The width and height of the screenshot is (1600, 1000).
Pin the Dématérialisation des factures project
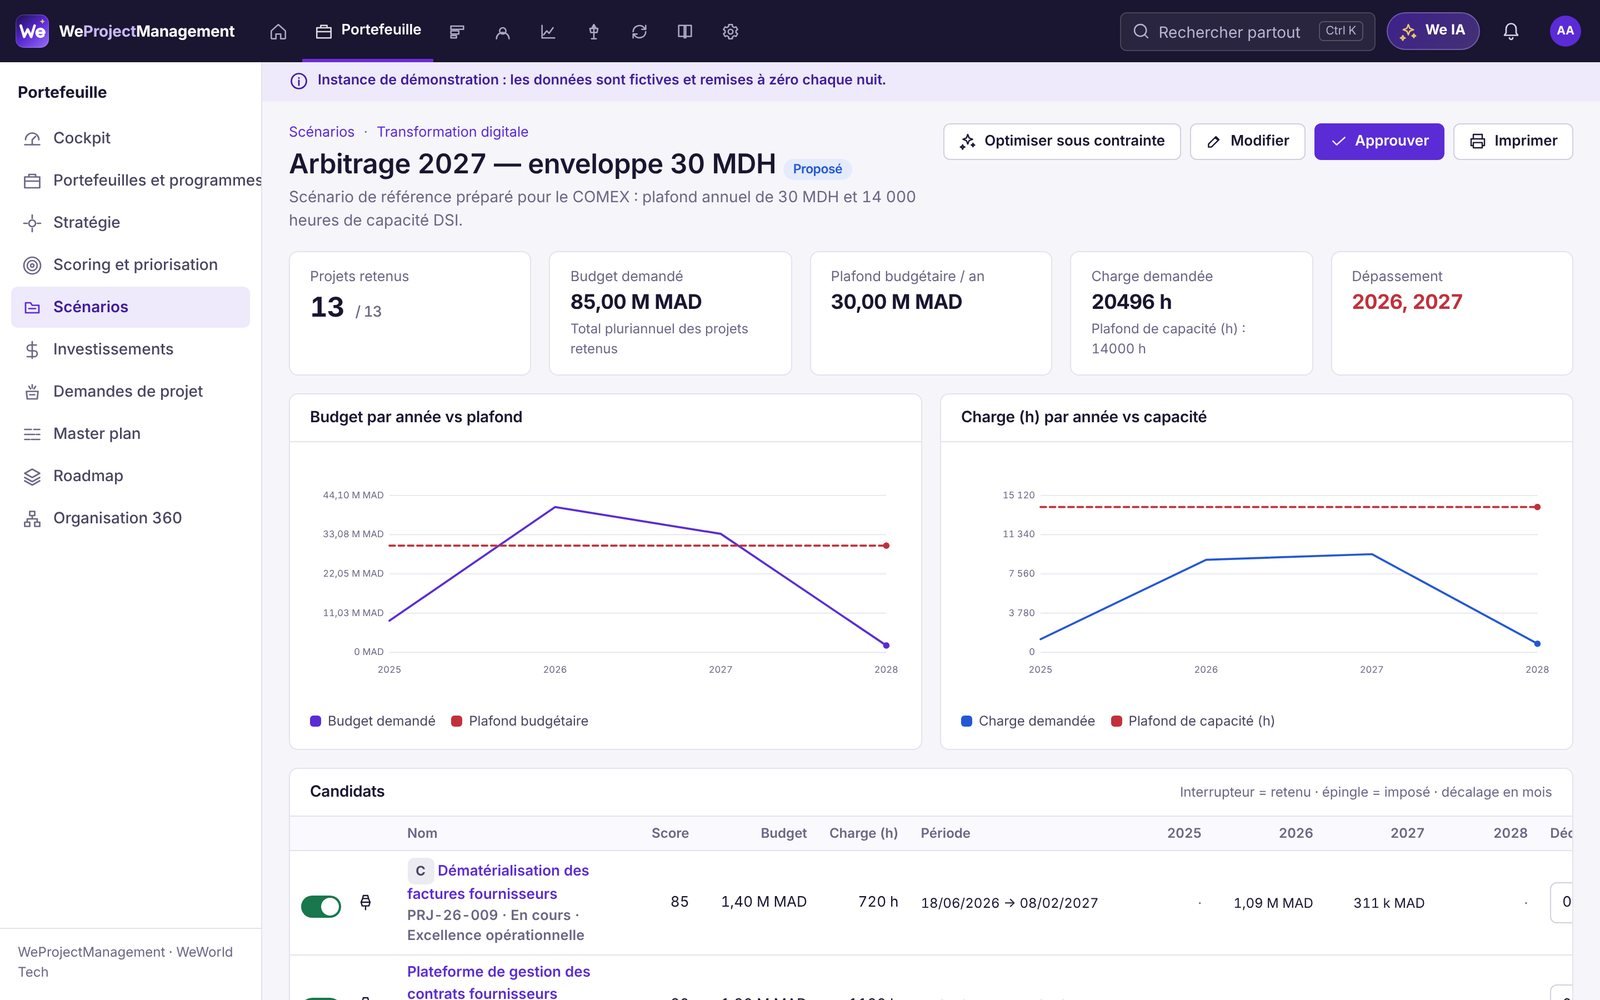(366, 902)
